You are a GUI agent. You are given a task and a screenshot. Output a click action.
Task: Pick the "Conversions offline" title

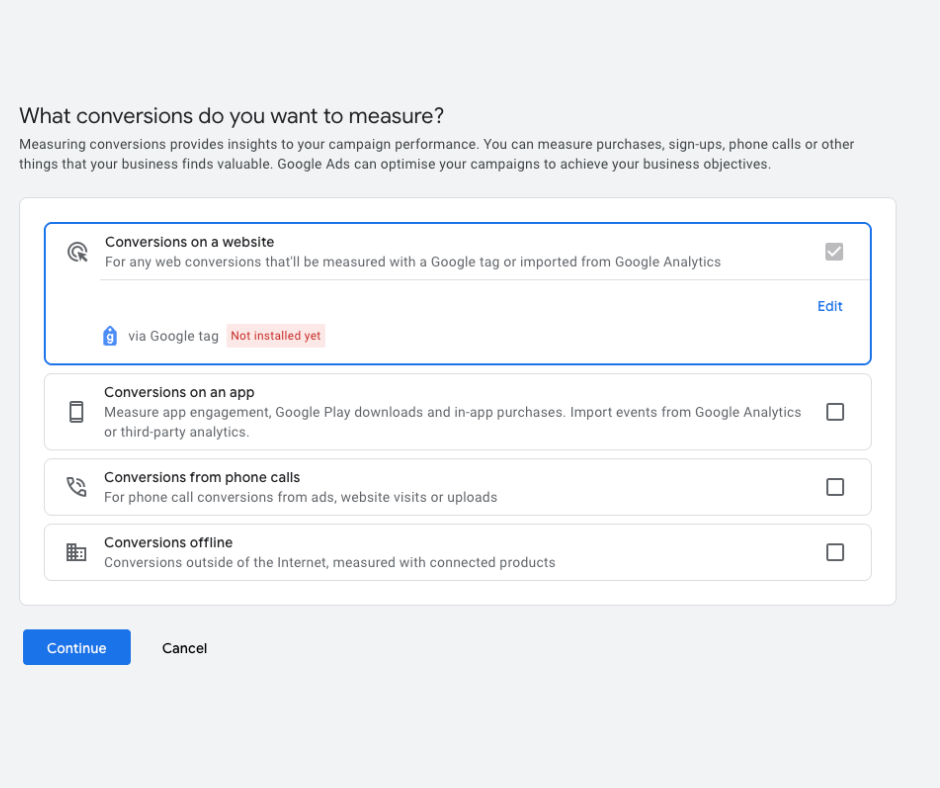point(168,543)
